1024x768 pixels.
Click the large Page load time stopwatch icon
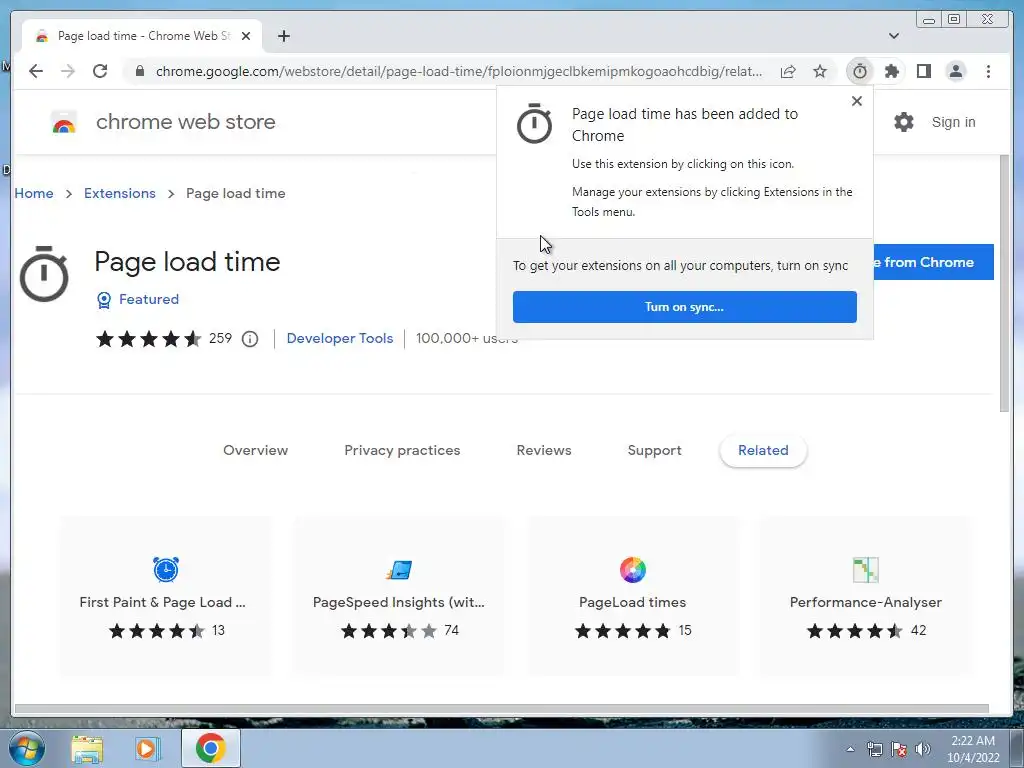pyautogui.click(x=44, y=274)
